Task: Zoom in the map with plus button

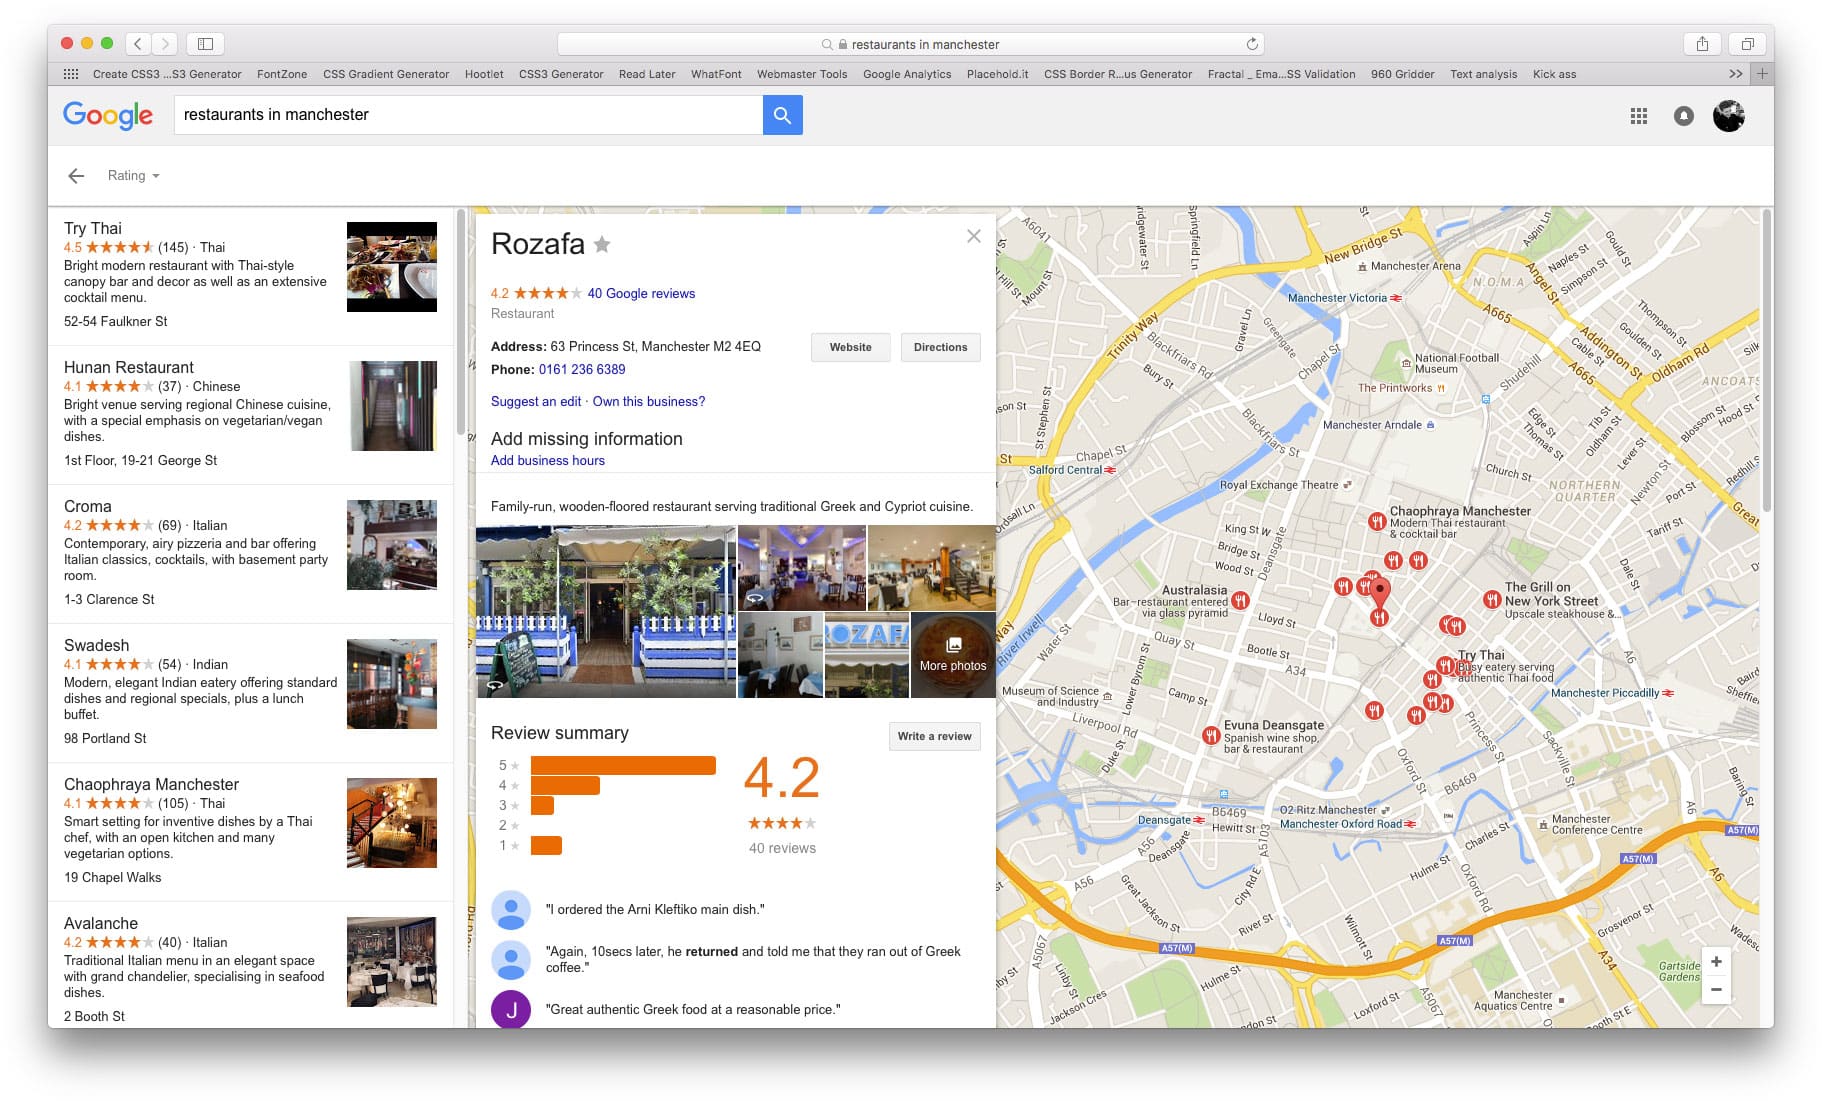Action: (x=1716, y=962)
